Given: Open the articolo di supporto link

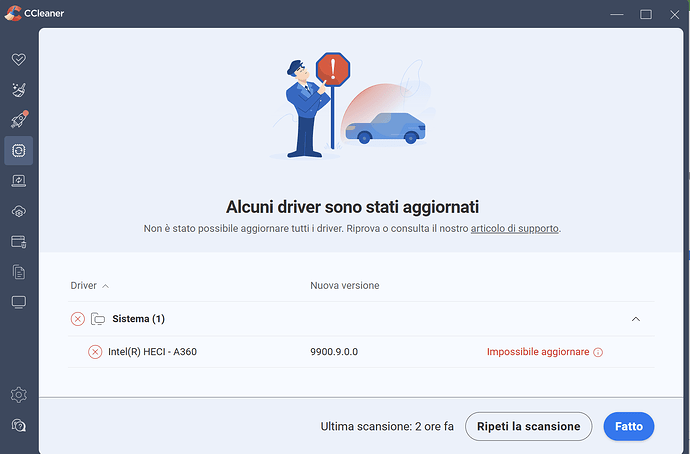Looking at the screenshot, I should coord(514,229).
